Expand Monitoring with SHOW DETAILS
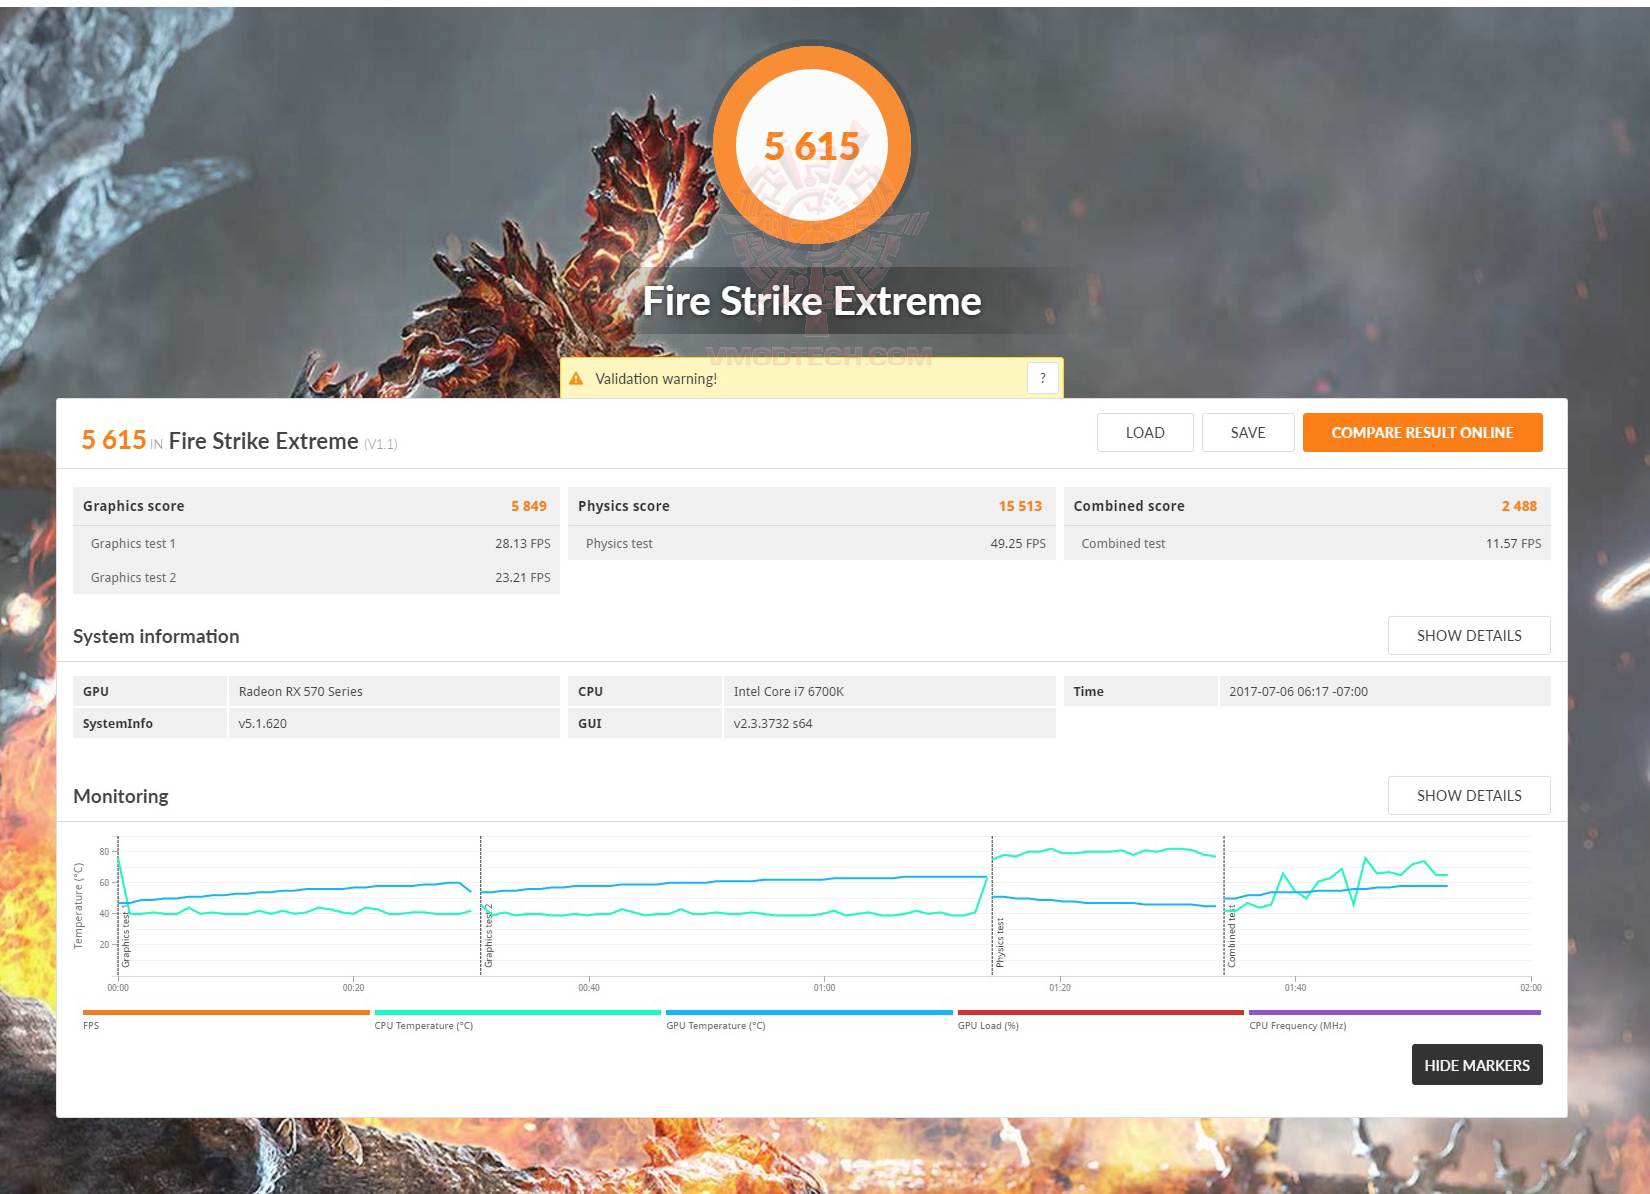The height and width of the screenshot is (1194, 1650). (x=1468, y=795)
